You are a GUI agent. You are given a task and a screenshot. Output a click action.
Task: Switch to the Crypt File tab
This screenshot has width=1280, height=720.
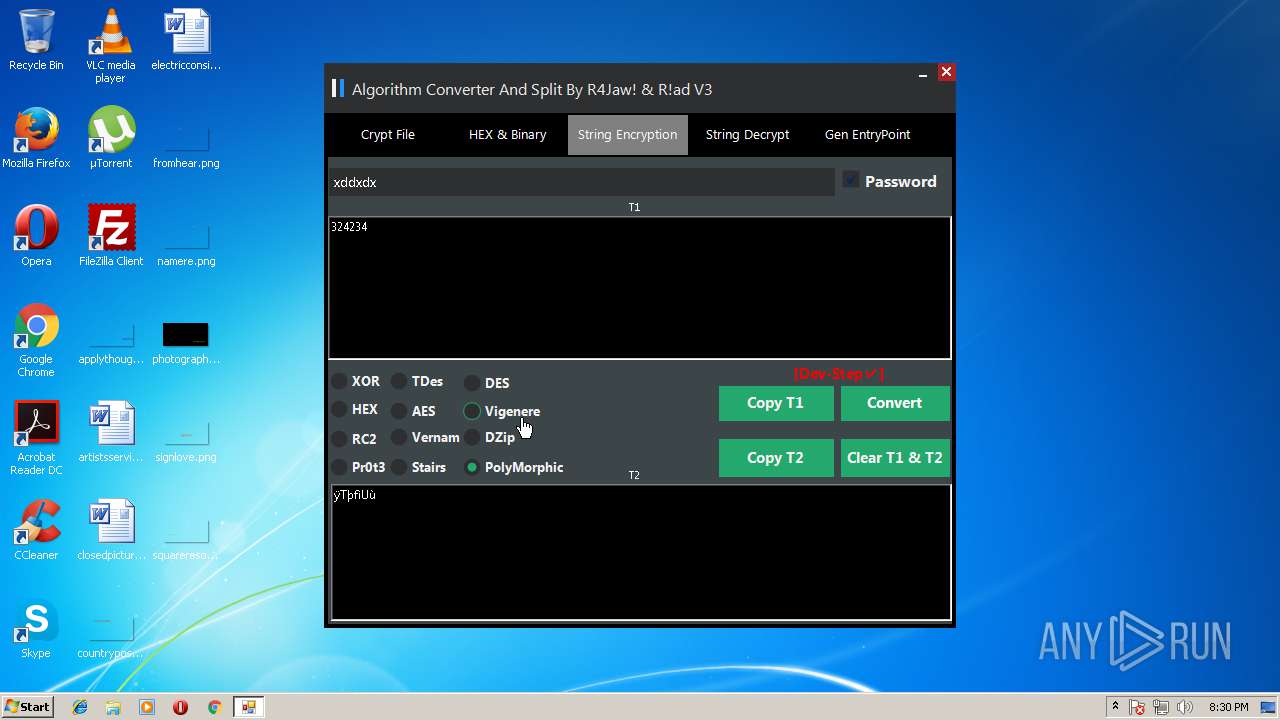388,134
